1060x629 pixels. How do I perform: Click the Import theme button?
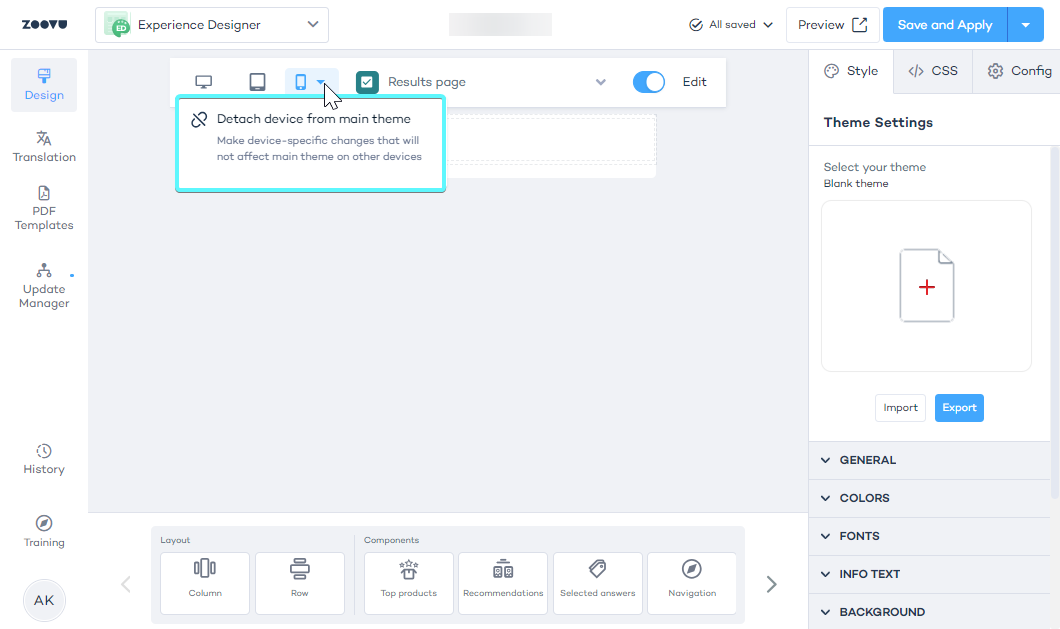(x=900, y=408)
